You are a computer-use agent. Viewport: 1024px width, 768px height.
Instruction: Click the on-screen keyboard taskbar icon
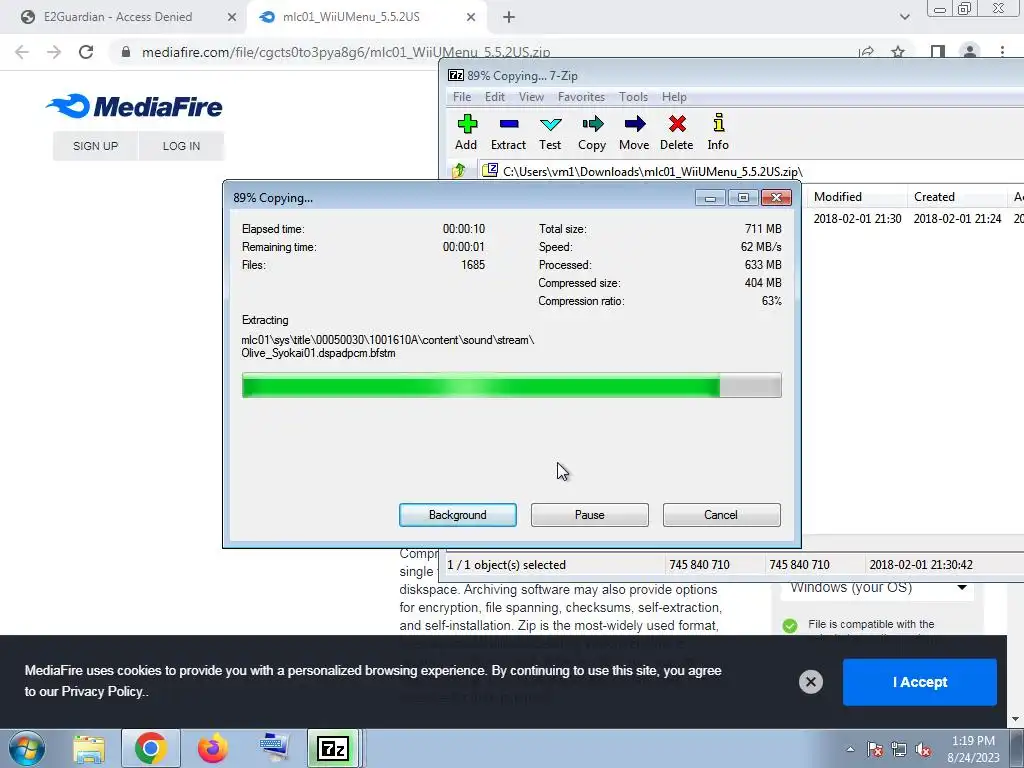(x=274, y=748)
